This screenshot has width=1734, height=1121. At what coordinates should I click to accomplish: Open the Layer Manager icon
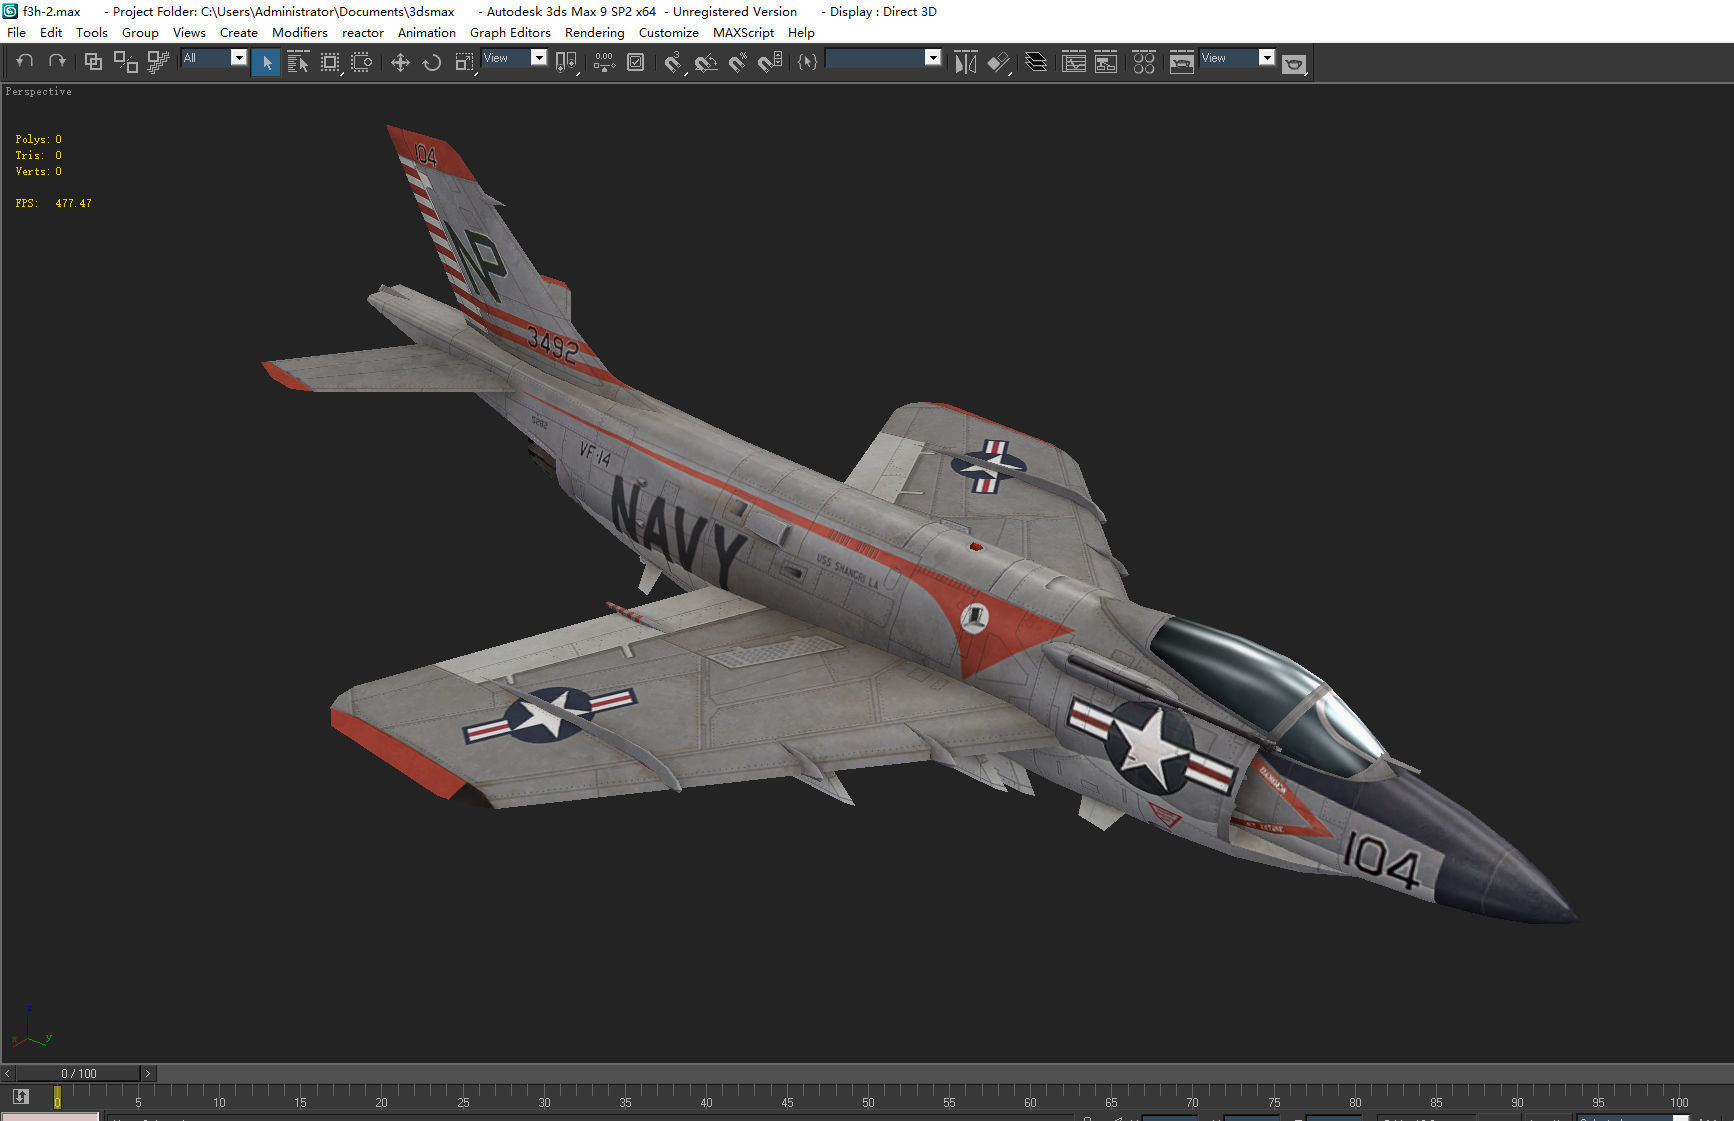(1036, 62)
